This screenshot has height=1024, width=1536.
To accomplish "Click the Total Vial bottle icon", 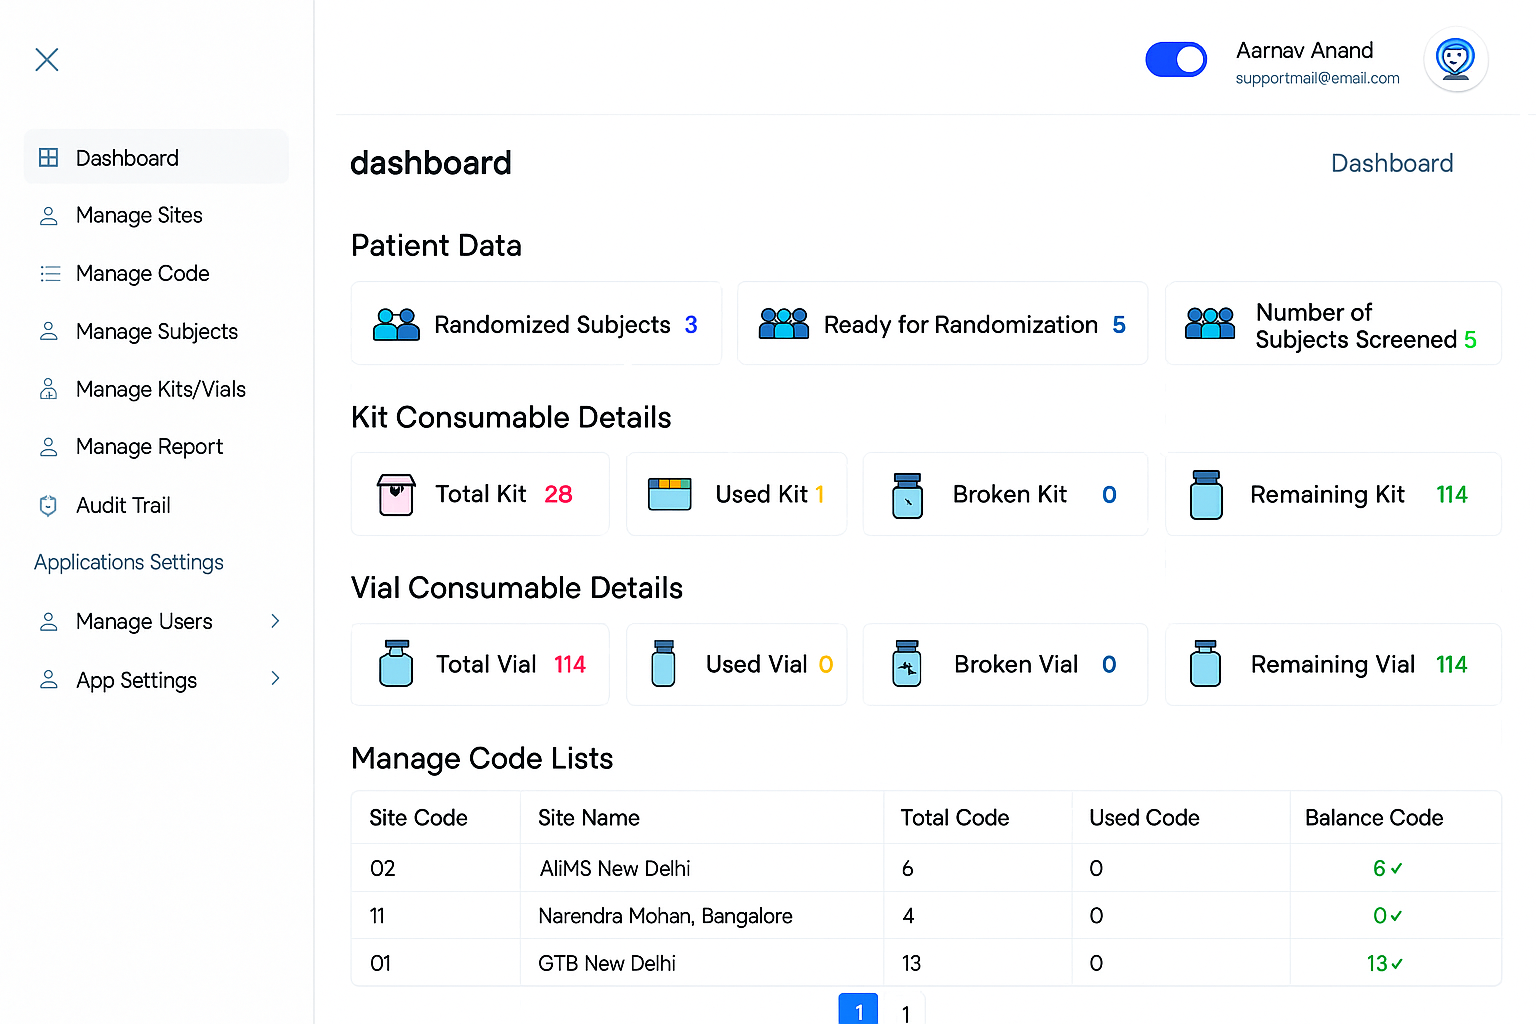I will pos(396,664).
